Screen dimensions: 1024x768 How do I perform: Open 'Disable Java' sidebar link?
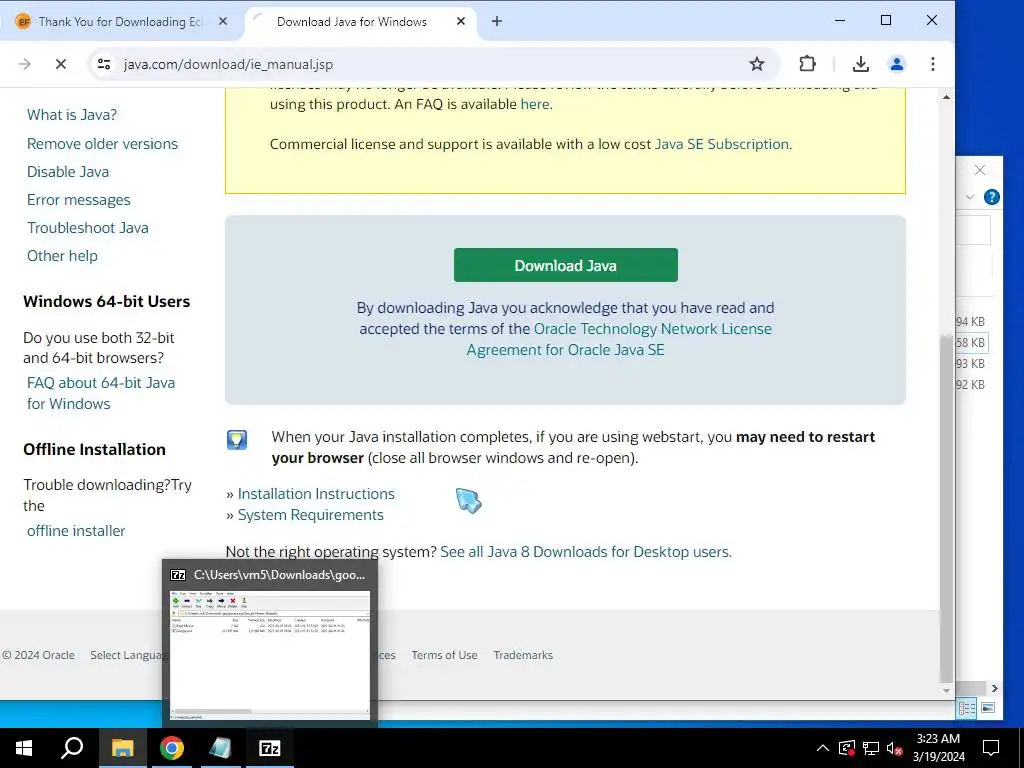point(68,172)
